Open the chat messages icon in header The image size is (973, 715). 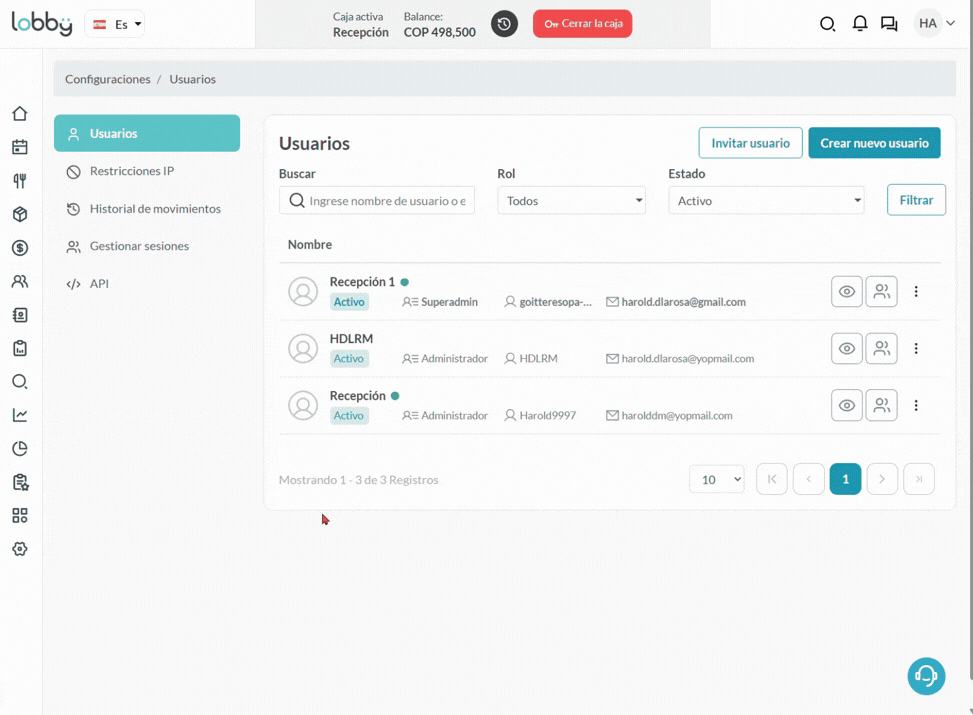click(x=889, y=24)
